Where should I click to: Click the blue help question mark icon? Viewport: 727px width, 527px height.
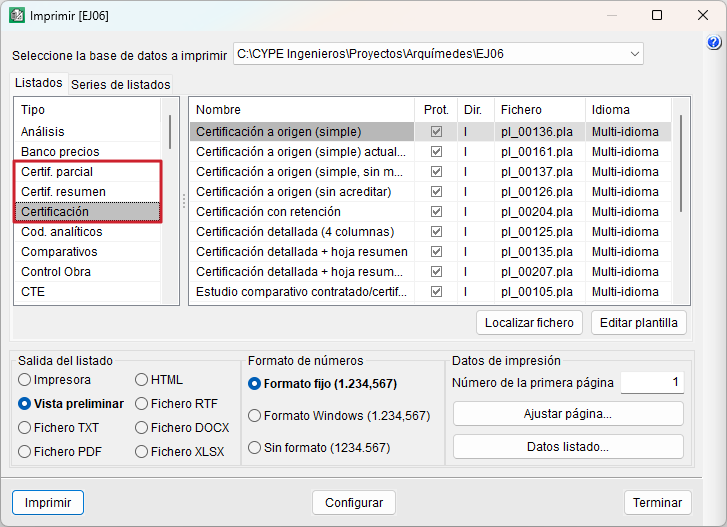click(714, 43)
